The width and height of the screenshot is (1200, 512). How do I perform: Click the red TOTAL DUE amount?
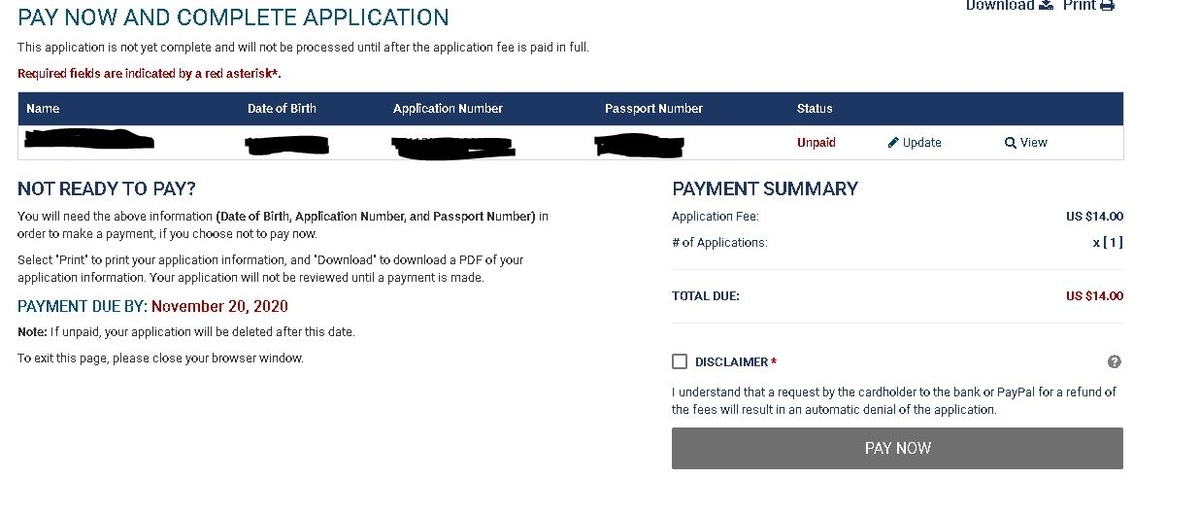1095,296
